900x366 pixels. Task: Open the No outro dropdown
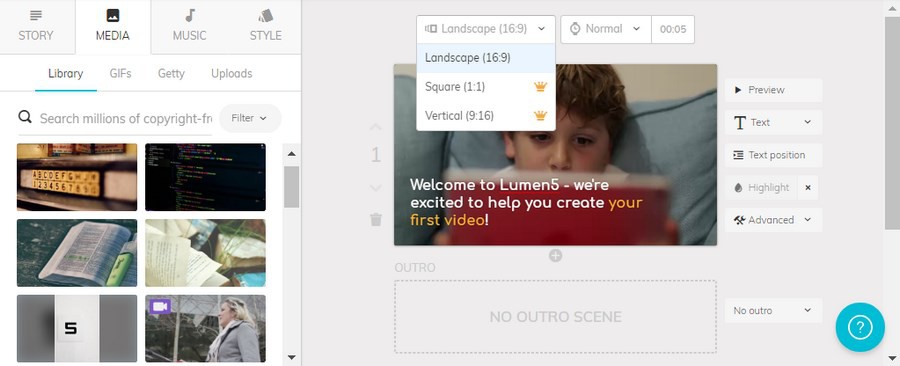tap(773, 310)
